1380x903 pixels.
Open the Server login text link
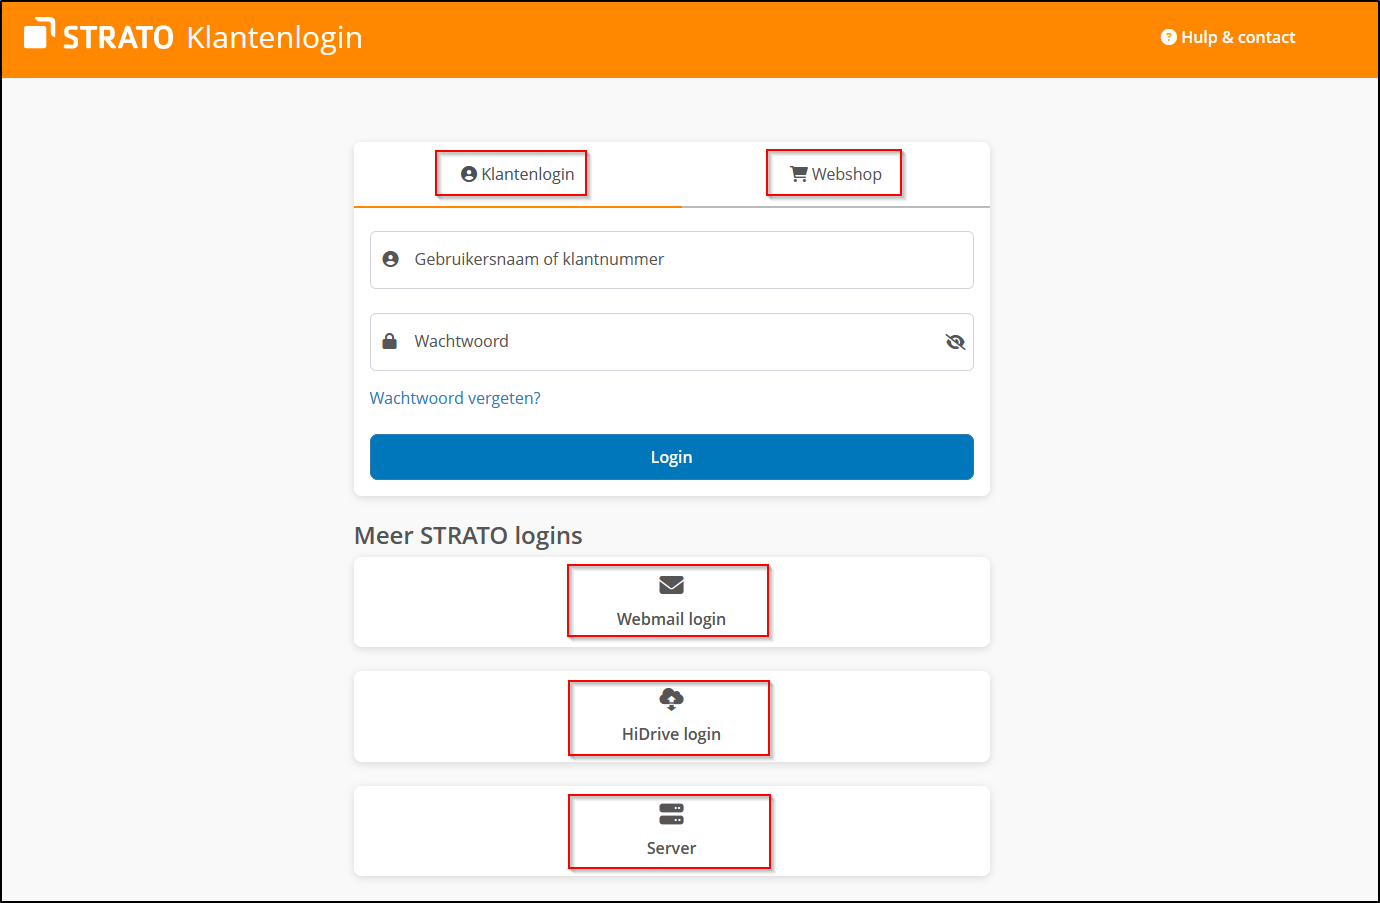671,848
